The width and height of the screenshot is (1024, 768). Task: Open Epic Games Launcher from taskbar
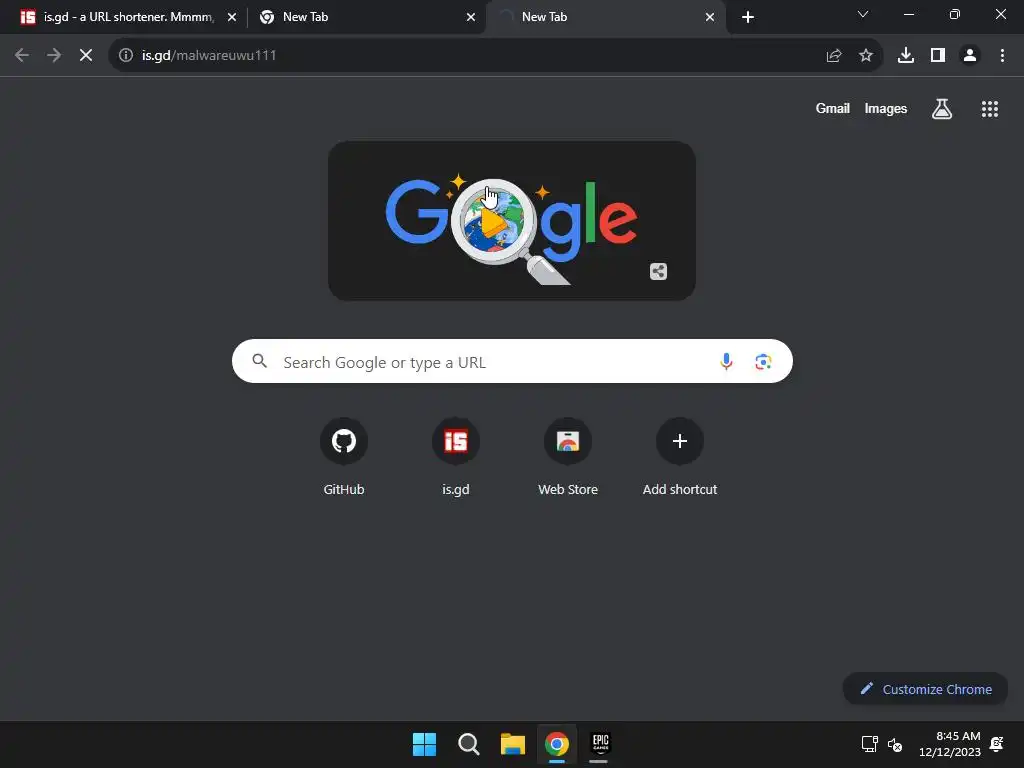click(600, 744)
